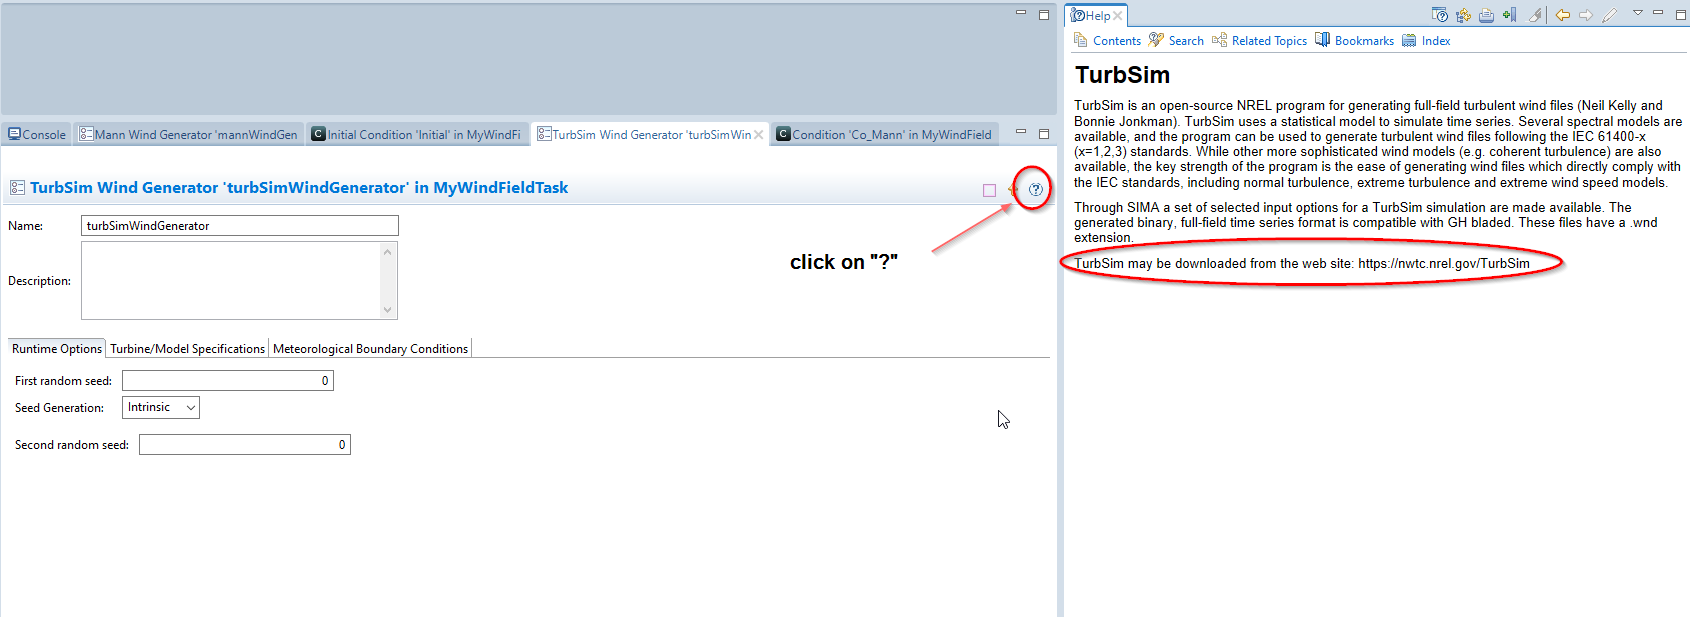
Task: Click the pencil icon in Help toolbar
Action: coord(1609,15)
